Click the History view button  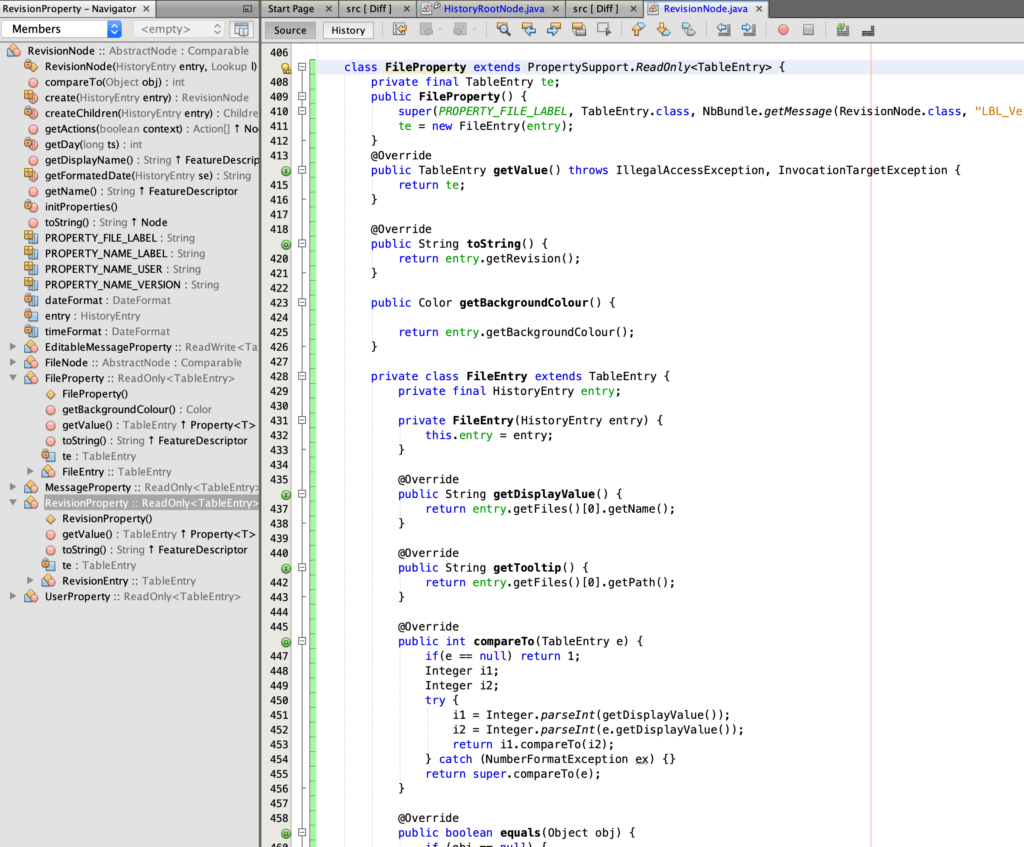coord(348,30)
